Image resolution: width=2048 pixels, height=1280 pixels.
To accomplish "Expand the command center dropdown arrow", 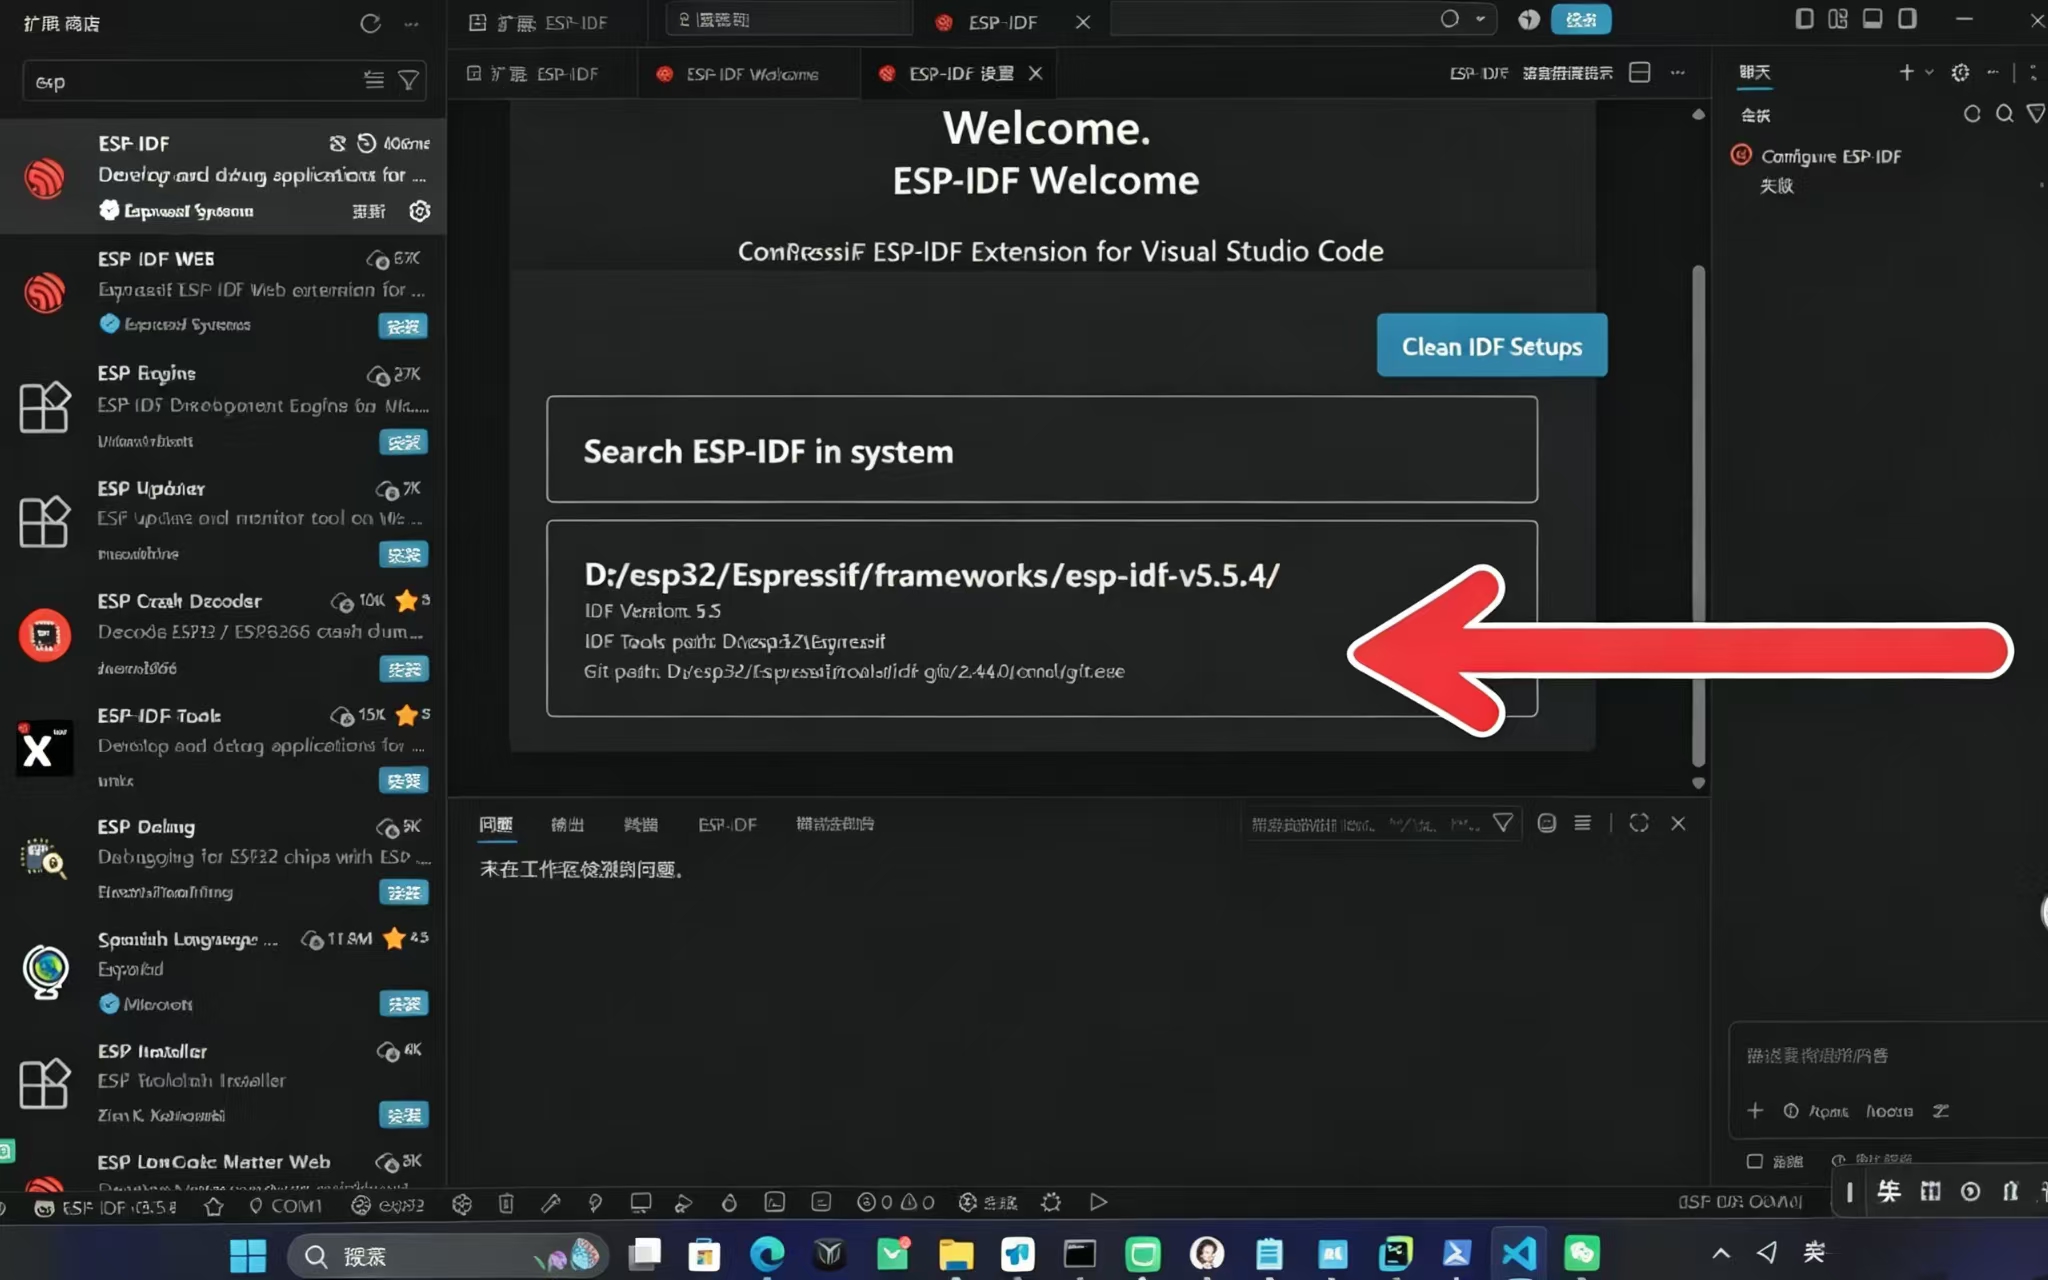I will click(1480, 19).
